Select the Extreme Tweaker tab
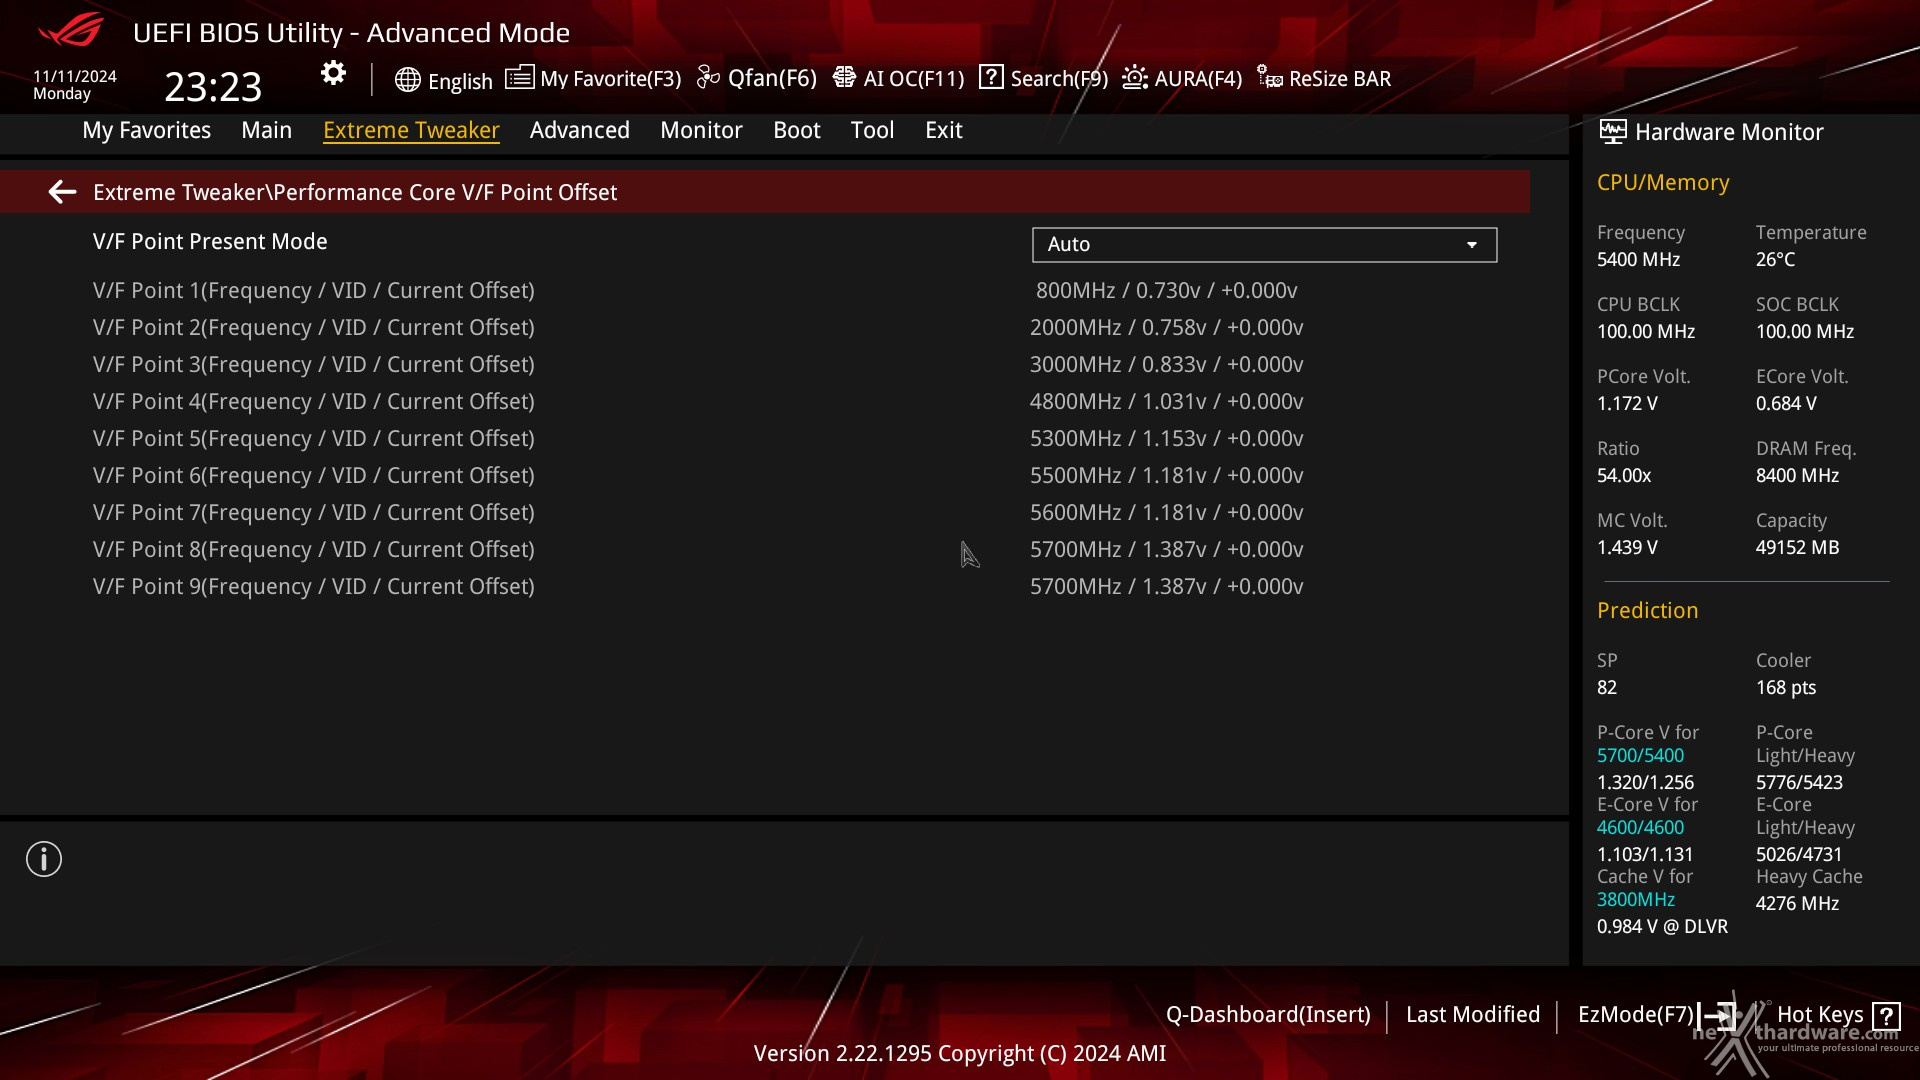This screenshot has width=1920, height=1080. pyautogui.click(x=411, y=130)
